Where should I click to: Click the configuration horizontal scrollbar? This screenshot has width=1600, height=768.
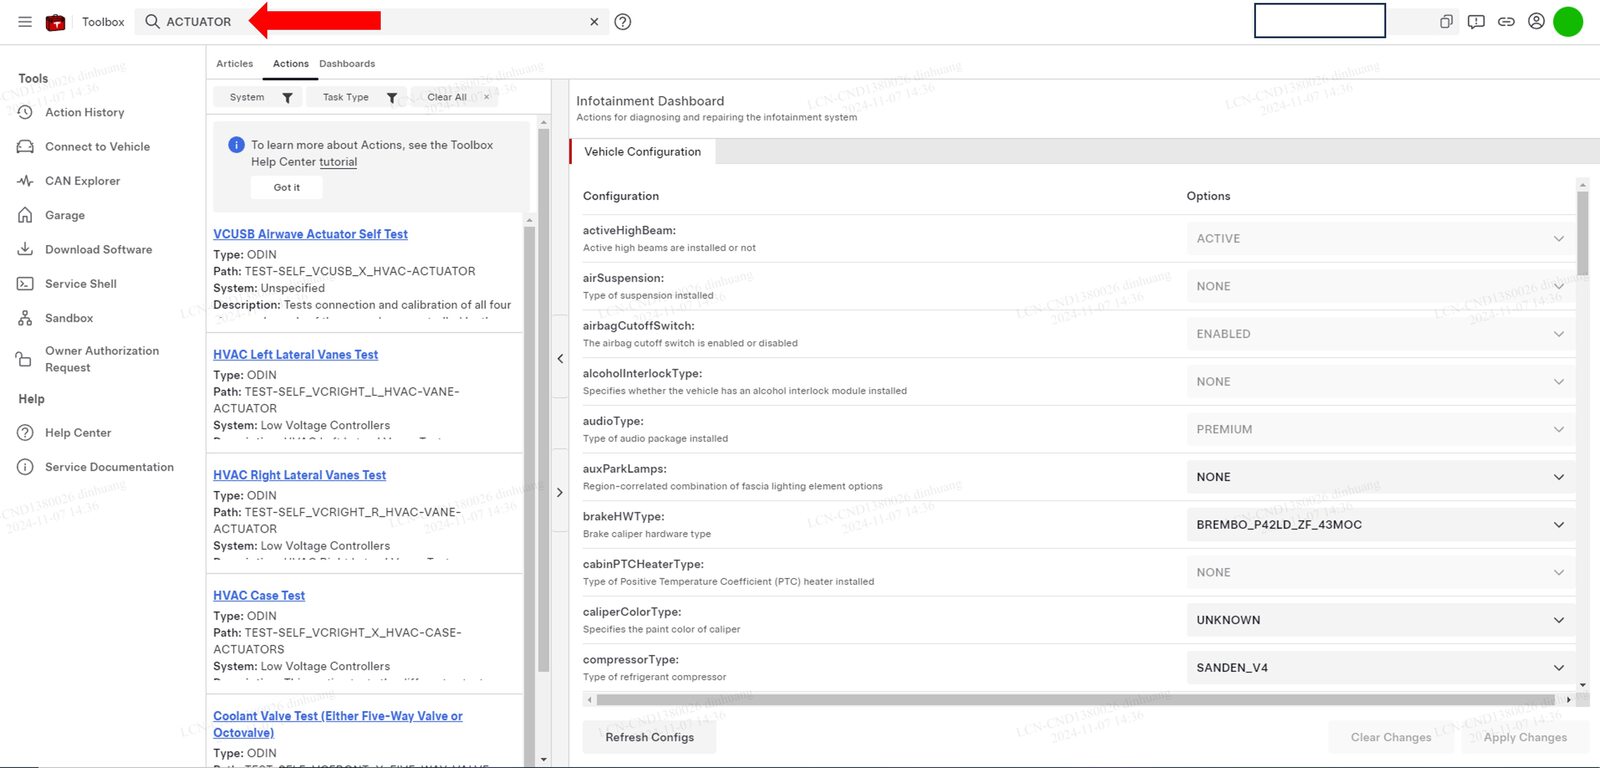click(1075, 700)
